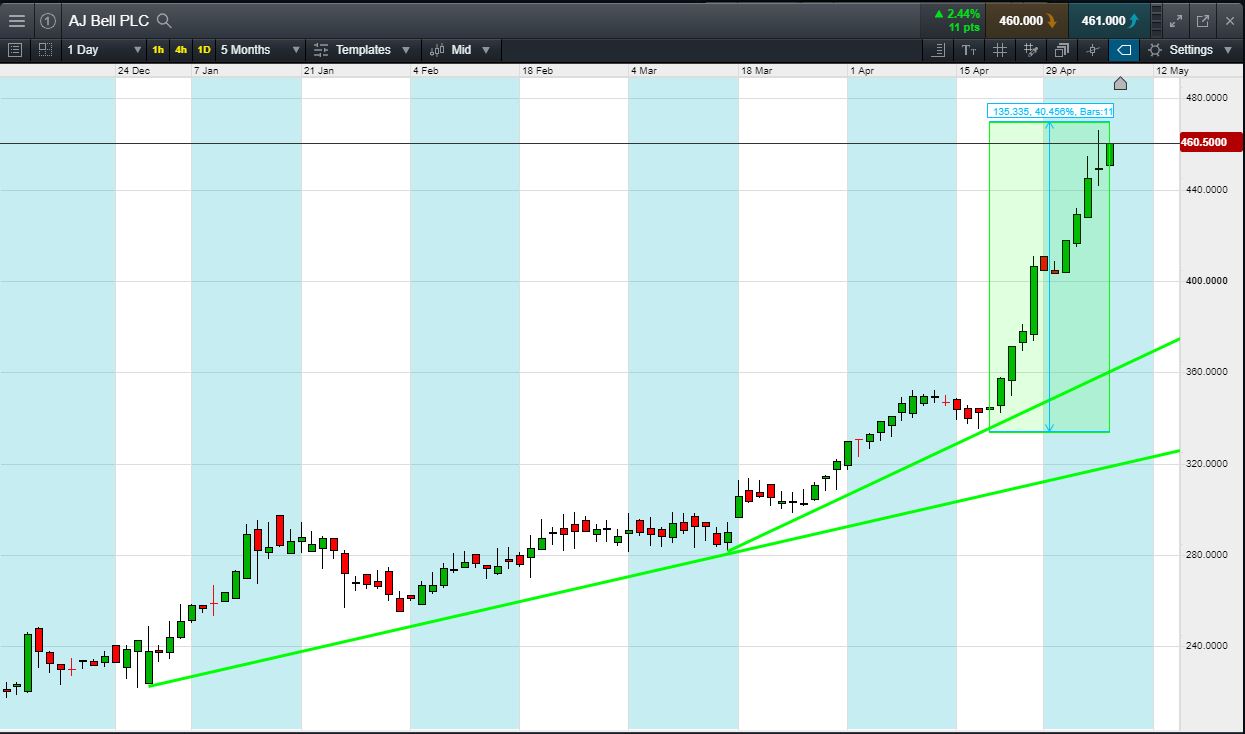Screen dimensions: 1245x734
Task: Expand the 5 Months range dropdown
Action: tap(260, 50)
